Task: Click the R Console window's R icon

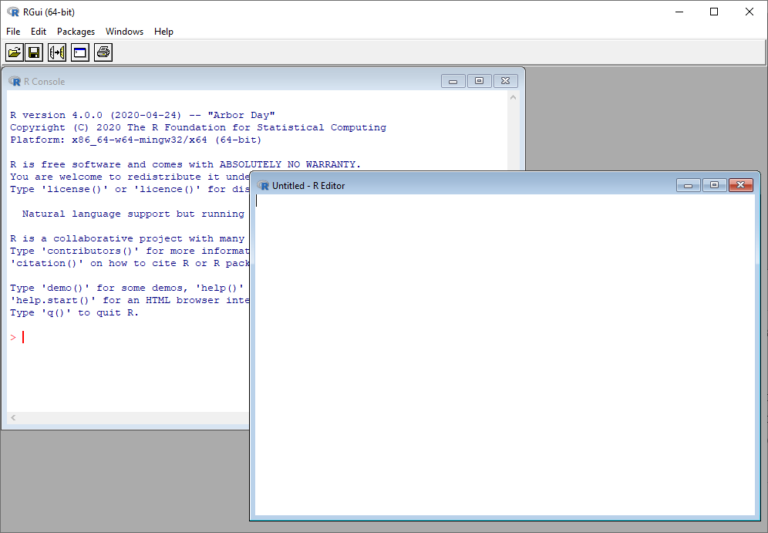Action: [x=15, y=82]
